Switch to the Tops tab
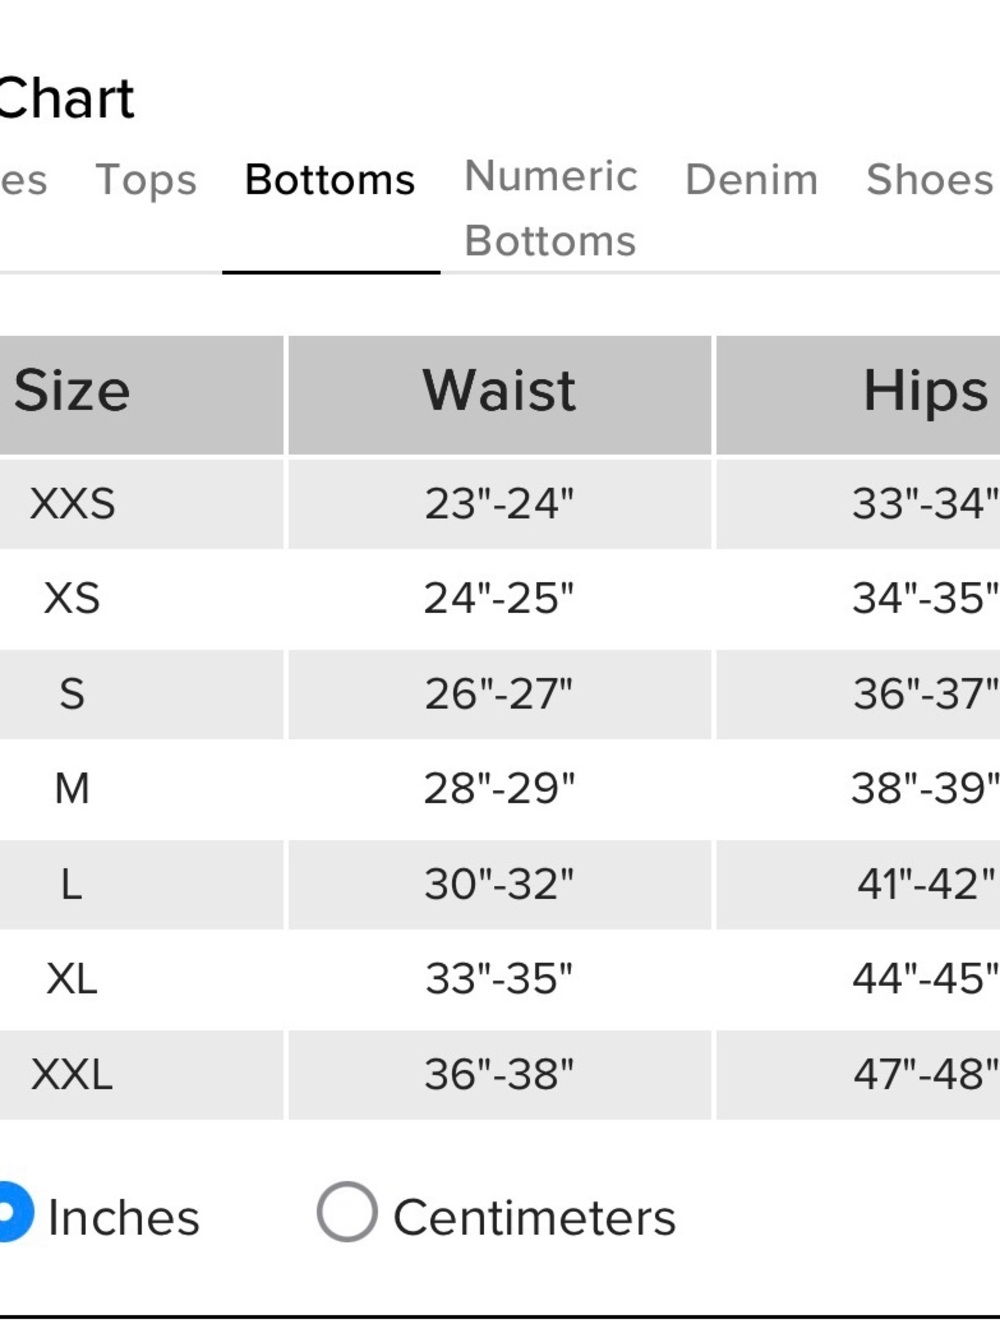The image size is (1000, 1333). click(x=146, y=180)
